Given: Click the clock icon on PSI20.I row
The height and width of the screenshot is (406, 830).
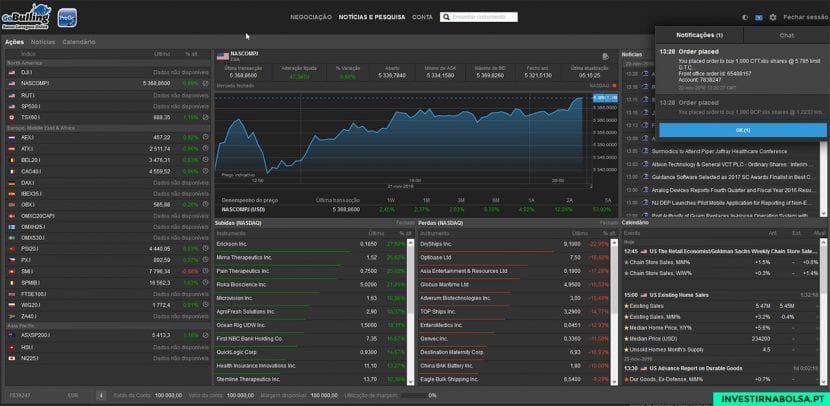Looking at the screenshot, I should tap(205, 248).
